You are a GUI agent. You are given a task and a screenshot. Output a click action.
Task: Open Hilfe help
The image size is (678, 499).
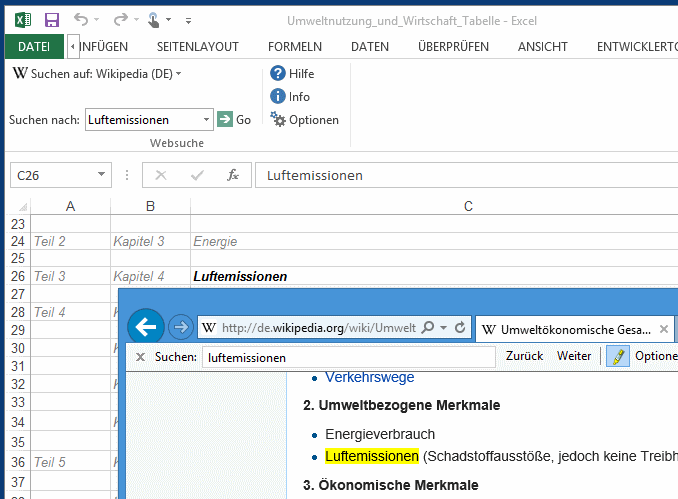pos(292,74)
